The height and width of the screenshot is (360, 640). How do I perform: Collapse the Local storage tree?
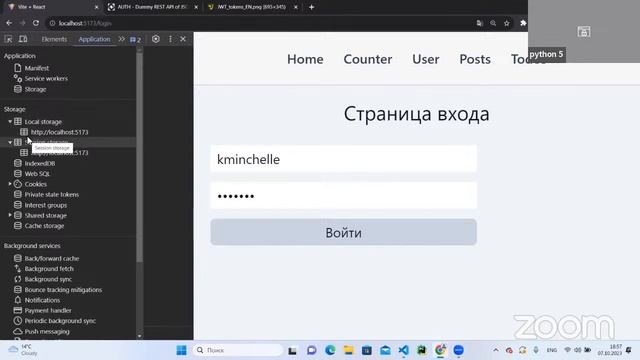tap(10, 121)
